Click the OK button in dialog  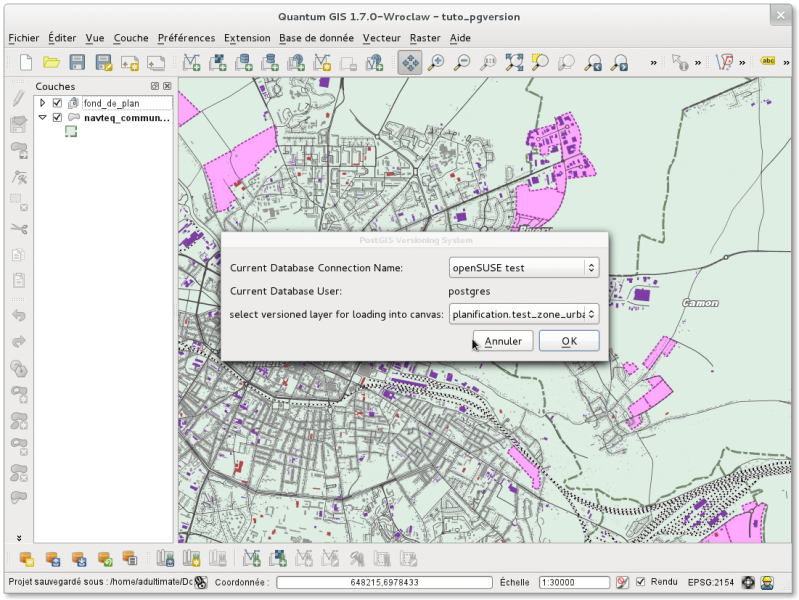click(x=568, y=341)
